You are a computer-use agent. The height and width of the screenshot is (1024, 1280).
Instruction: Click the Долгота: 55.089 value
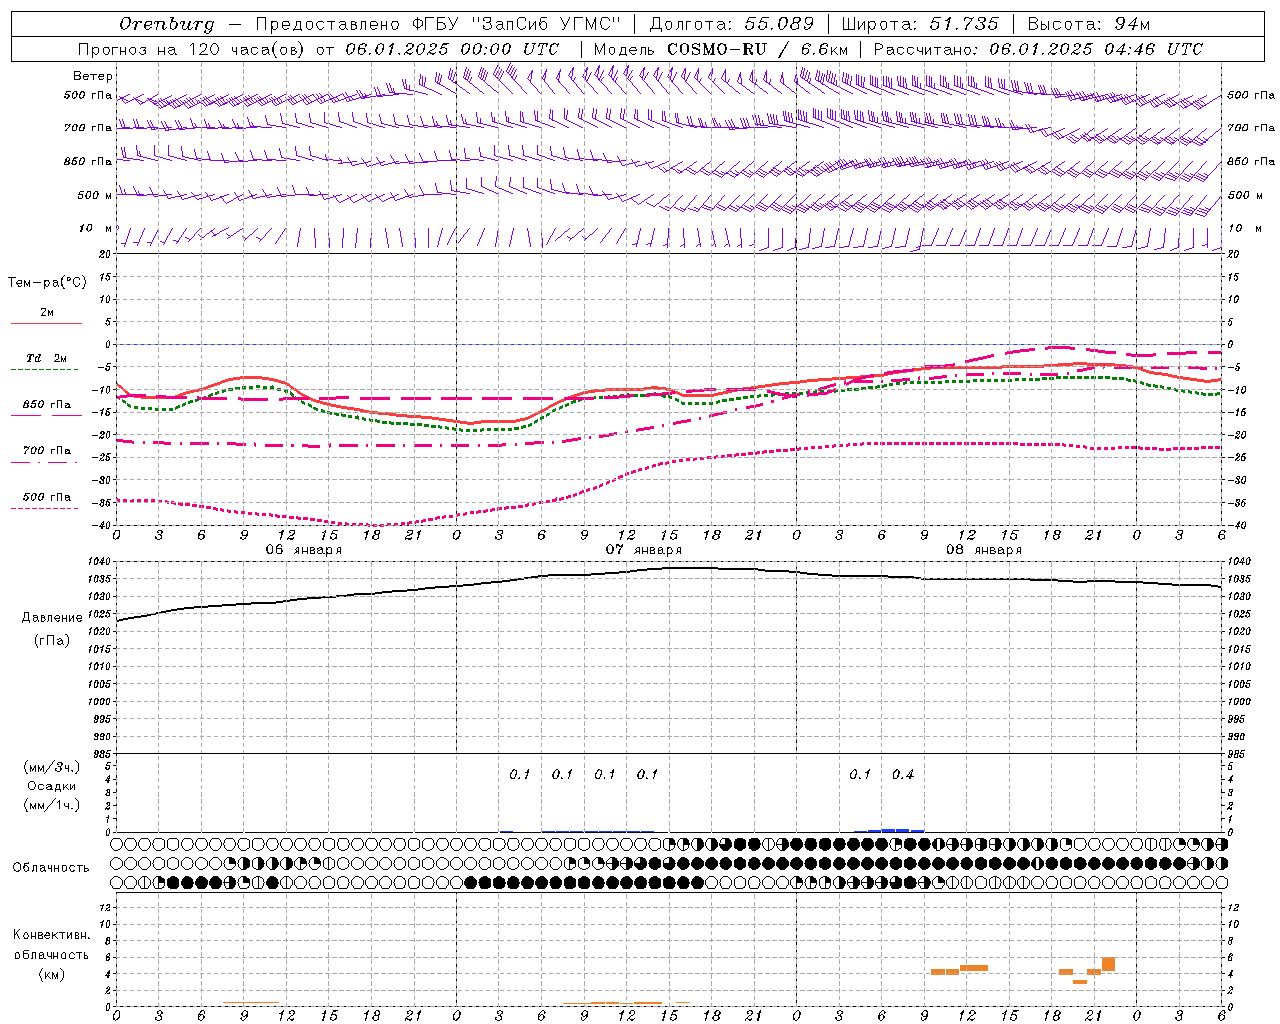732,24
